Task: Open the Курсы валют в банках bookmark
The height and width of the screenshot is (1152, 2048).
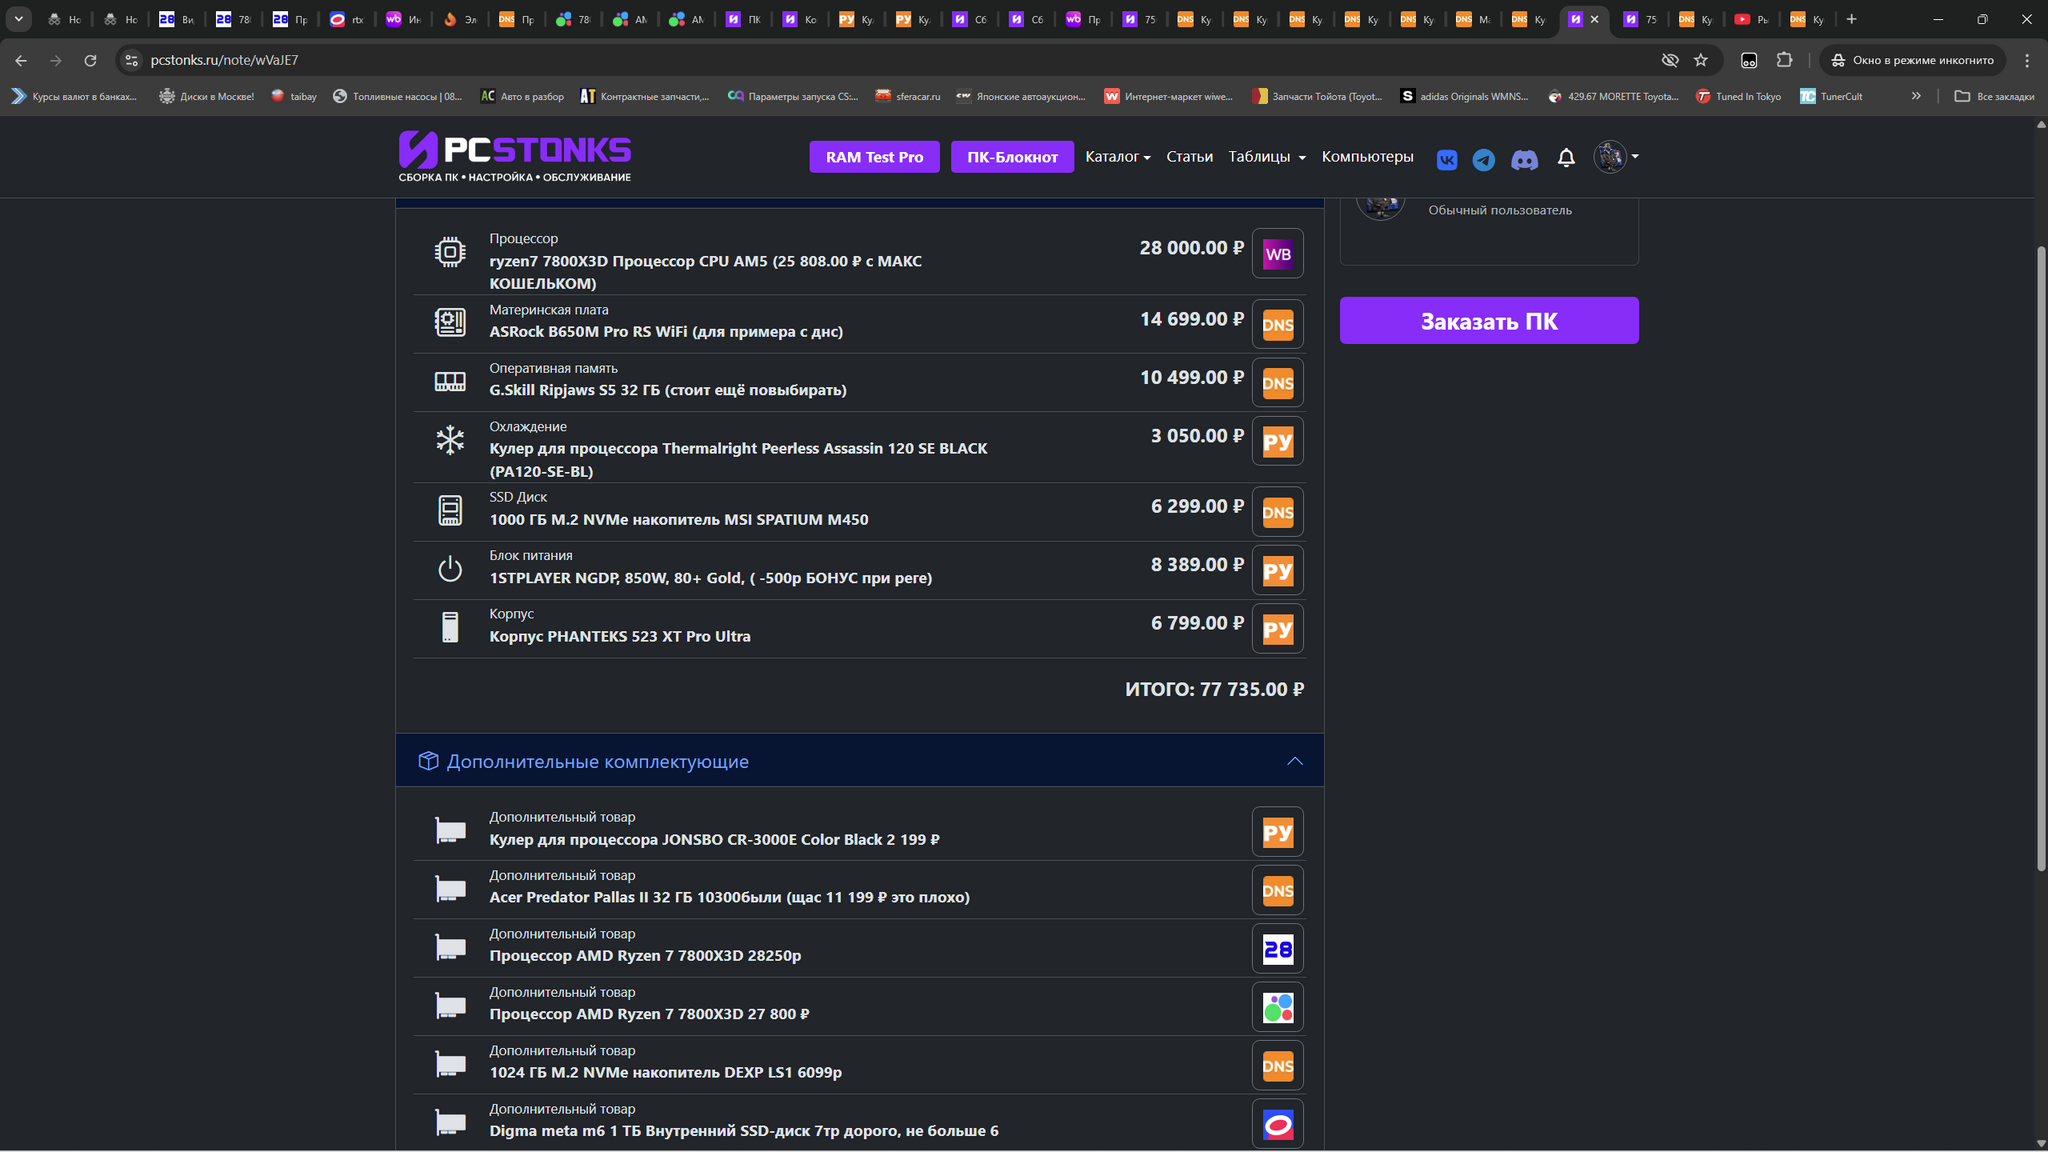Action: click(75, 96)
